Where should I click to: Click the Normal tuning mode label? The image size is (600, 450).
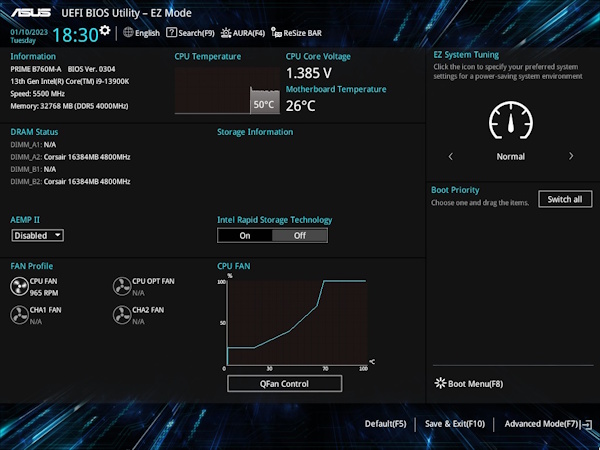click(510, 157)
